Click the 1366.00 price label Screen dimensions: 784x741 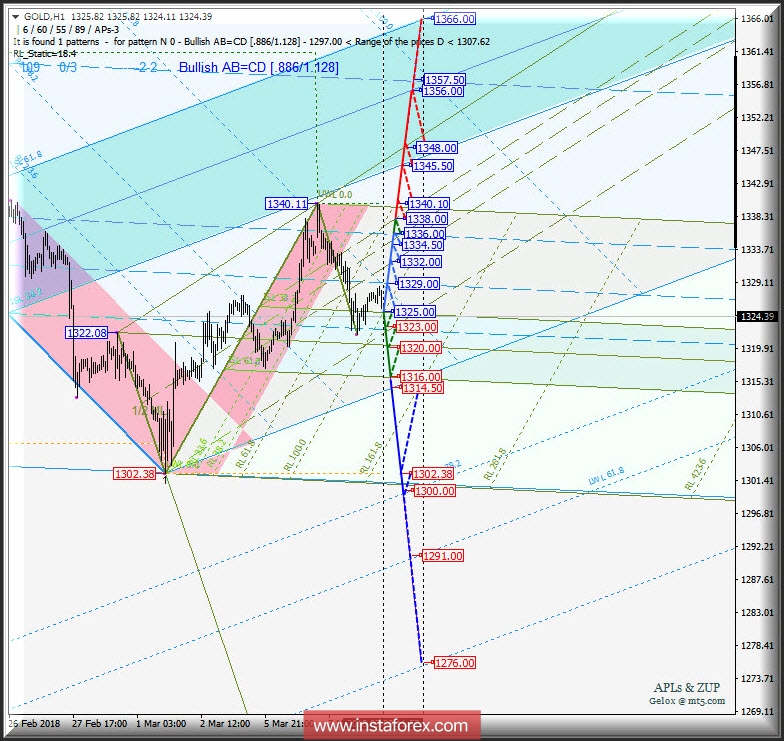(x=454, y=19)
